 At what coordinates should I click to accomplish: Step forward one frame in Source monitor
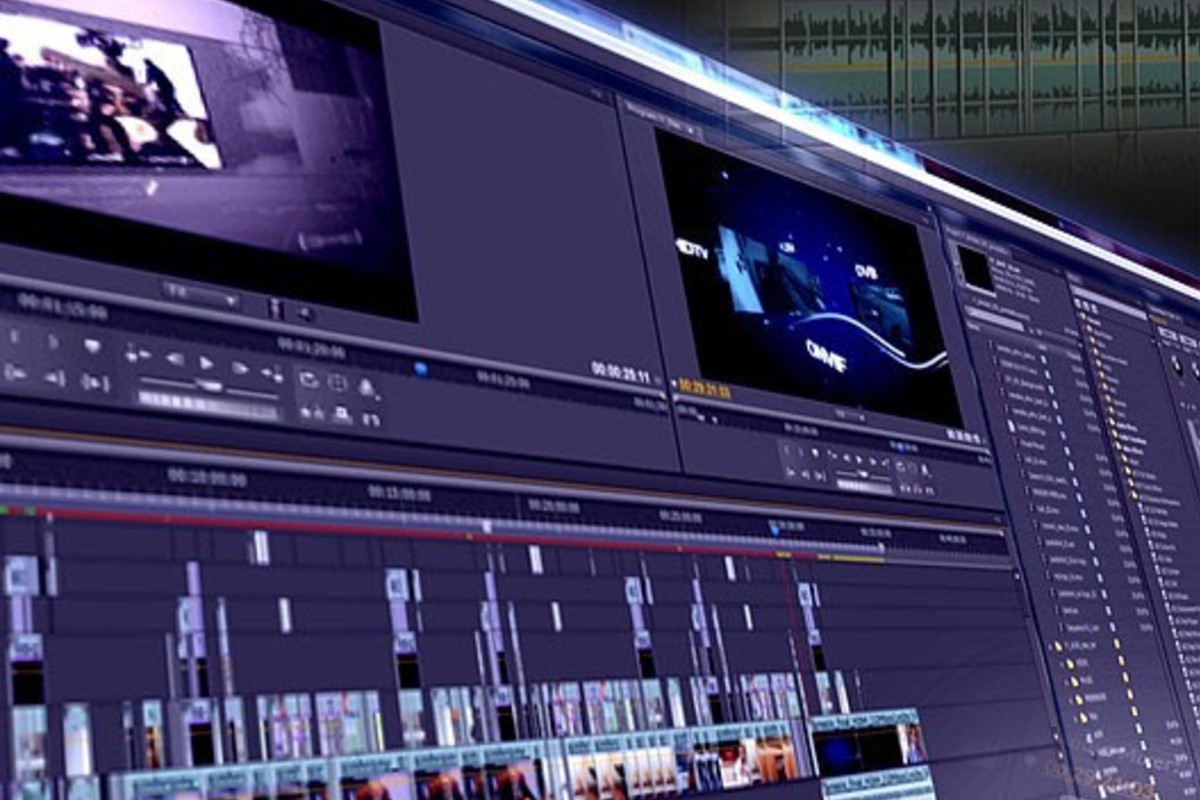(x=239, y=367)
